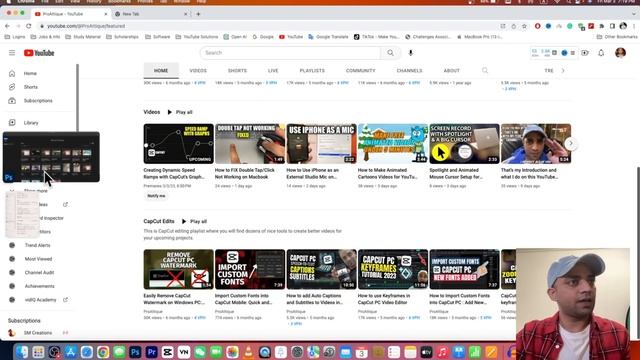The image size is (640, 360).
Task: Open CapCut PC Keyframes tutorial thumbnail
Action: (x=393, y=269)
